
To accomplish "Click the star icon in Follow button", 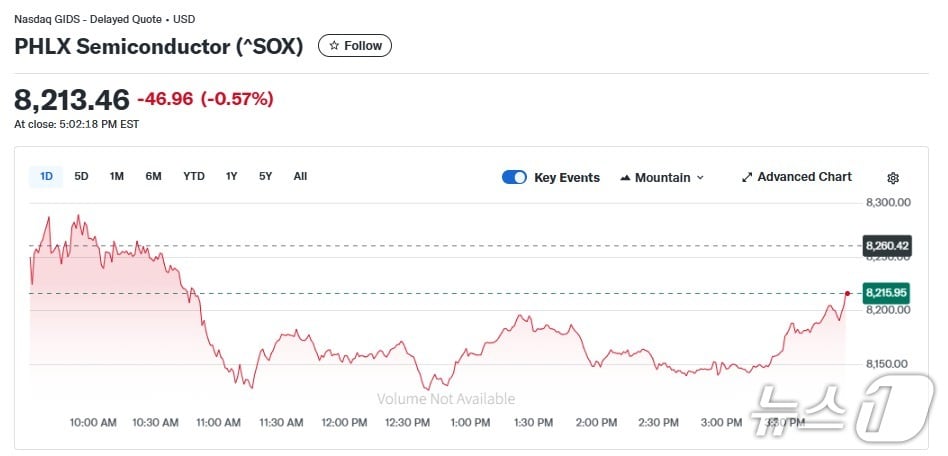I will [x=334, y=46].
